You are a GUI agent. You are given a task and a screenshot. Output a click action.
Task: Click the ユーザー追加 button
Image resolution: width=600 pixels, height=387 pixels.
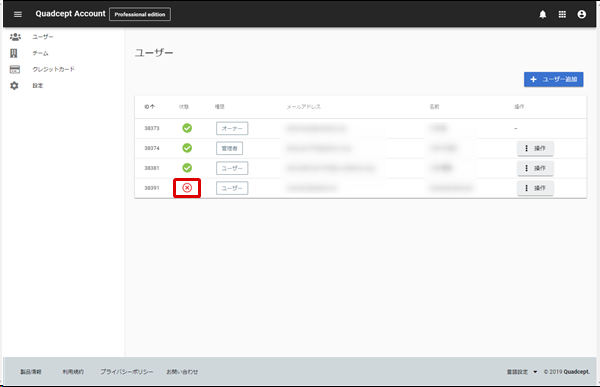pyautogui.click(x=553, y=79)
